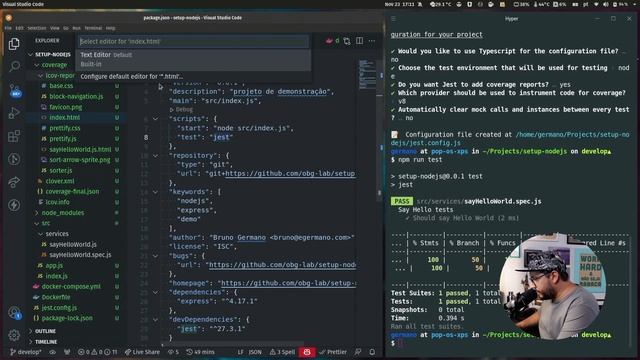Screen dimensions: 640x360
Task: Open the Thunder Client lightning icon
Action: coord(14,205)
